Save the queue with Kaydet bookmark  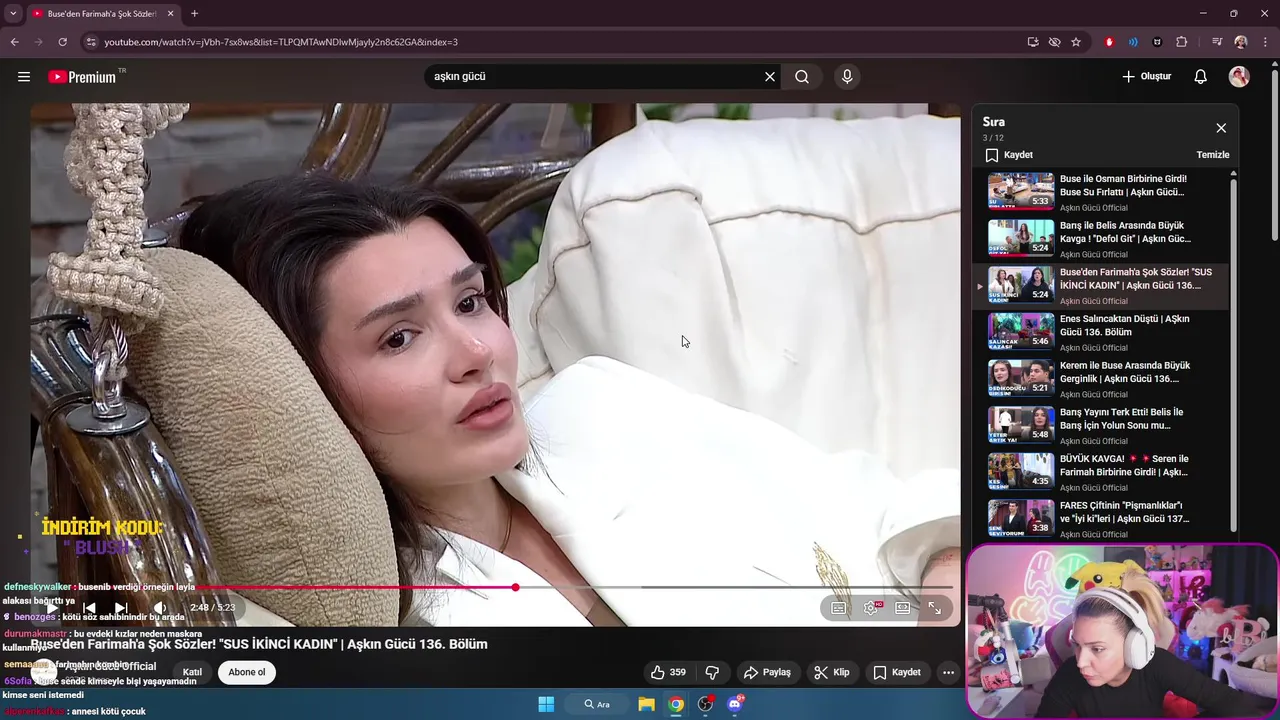point(1009,155)
